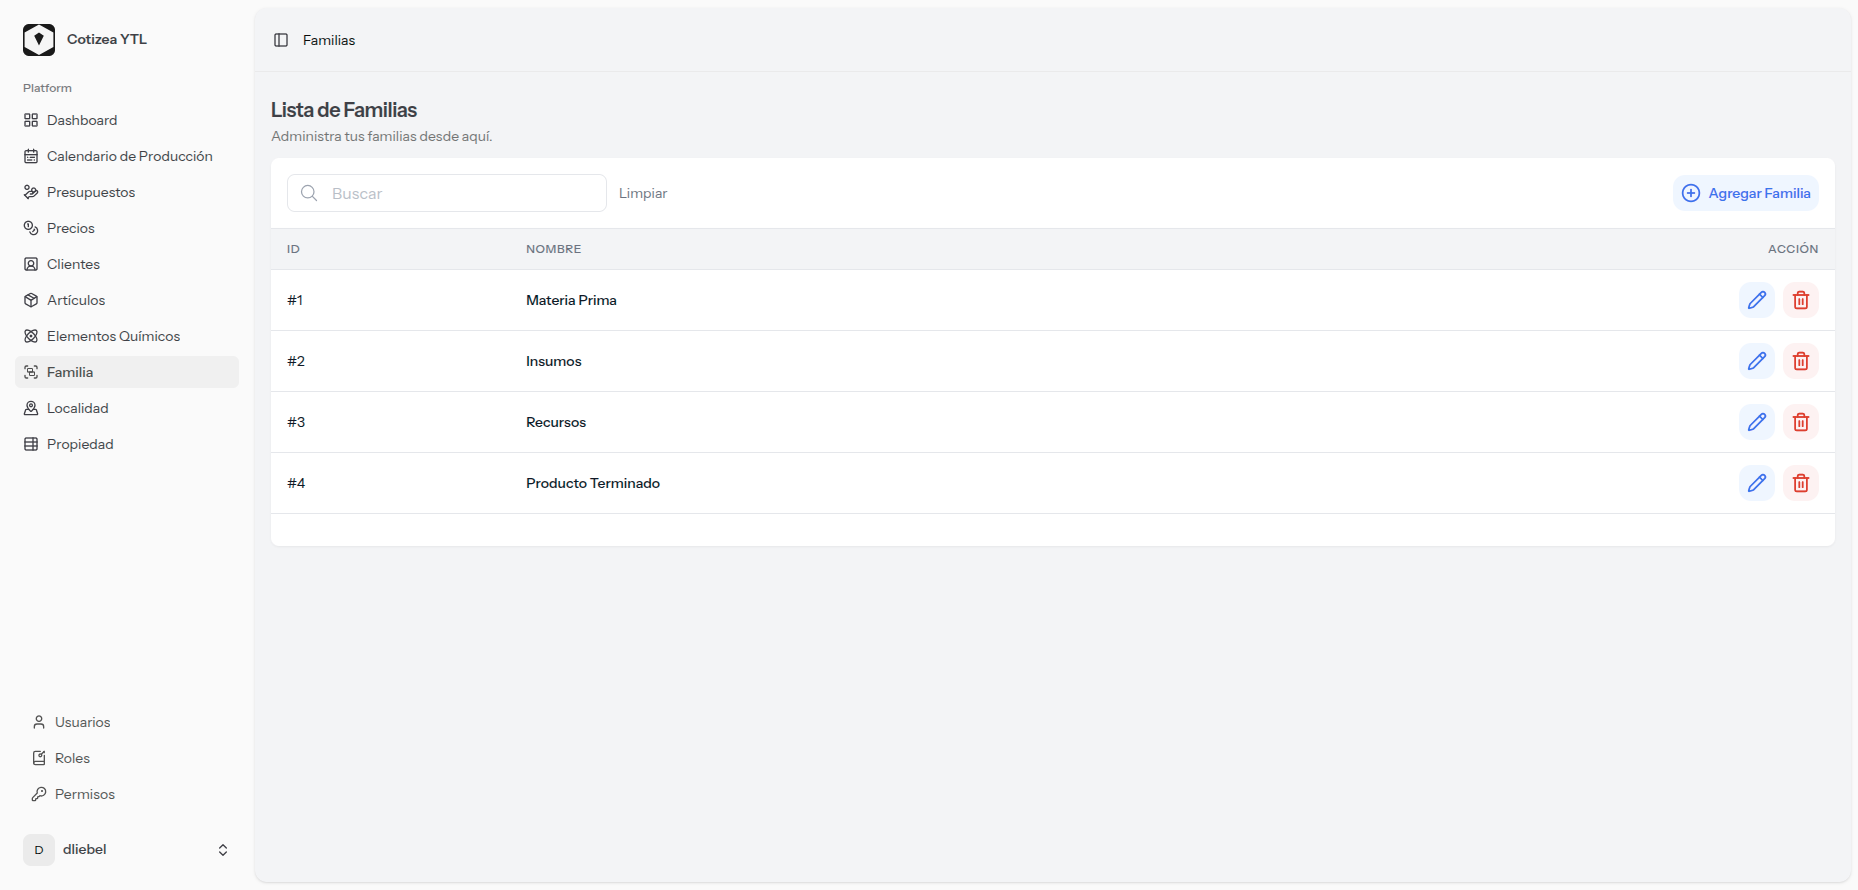
Task: Edit the Insumos family with pencil icon
Action: point(1756,361)
